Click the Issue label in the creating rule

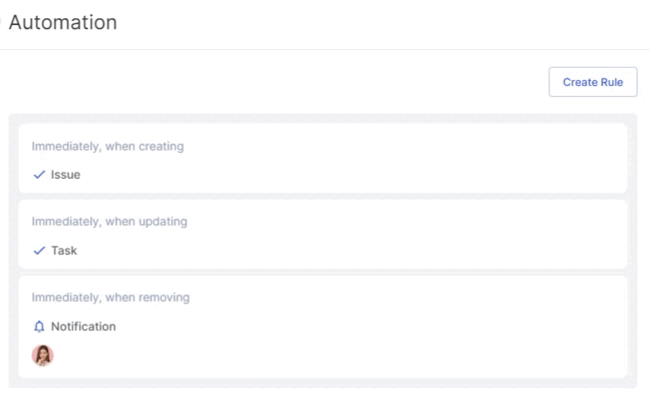coord(65,174)
